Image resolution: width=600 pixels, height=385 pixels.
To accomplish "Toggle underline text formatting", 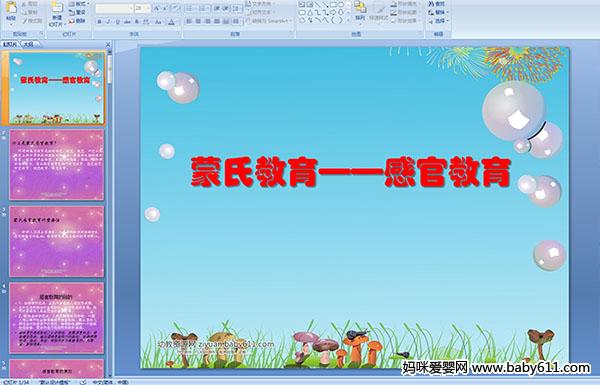I will (118, 22).
